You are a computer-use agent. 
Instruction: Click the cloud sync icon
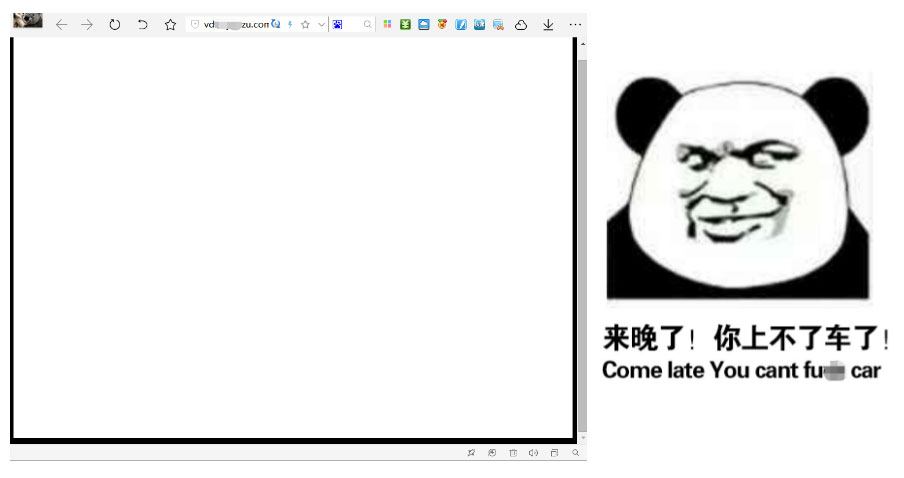(x=521, y=25)
